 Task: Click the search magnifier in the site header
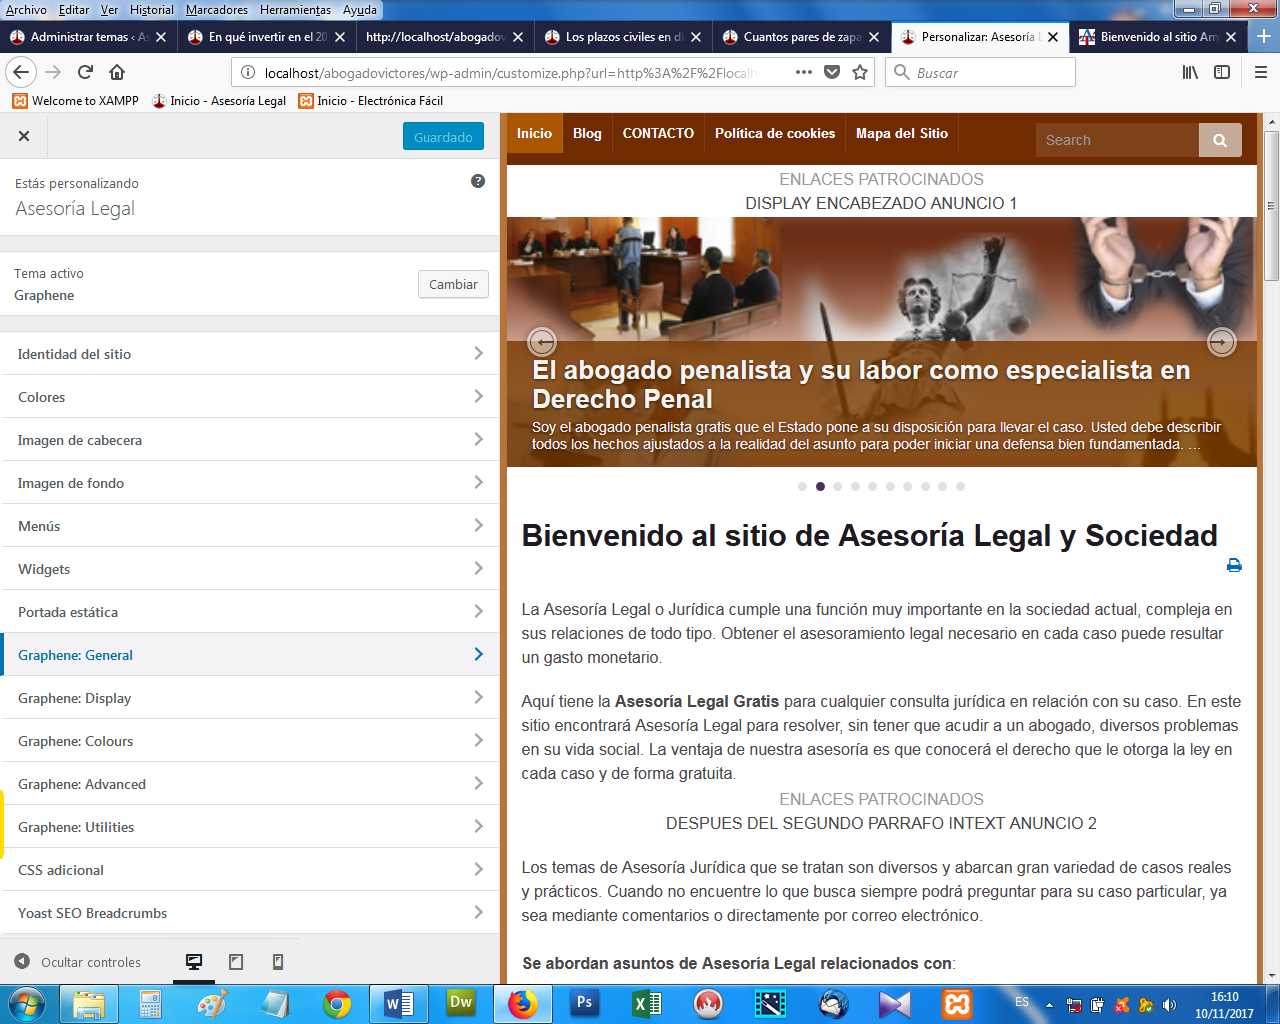pos(1219,140)
